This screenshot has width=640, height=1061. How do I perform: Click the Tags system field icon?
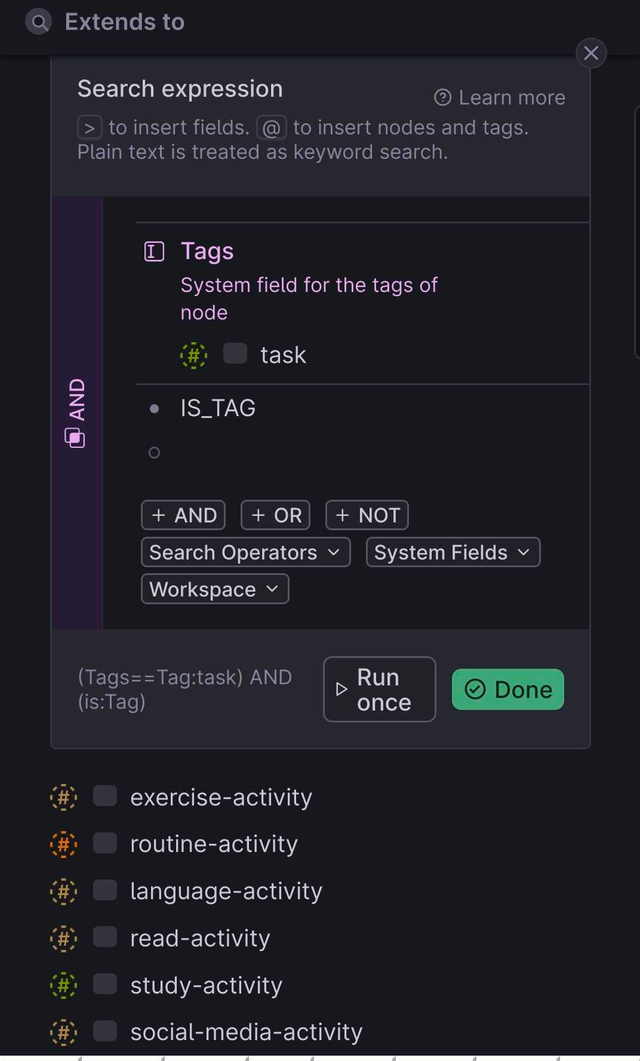pos(152,251)
